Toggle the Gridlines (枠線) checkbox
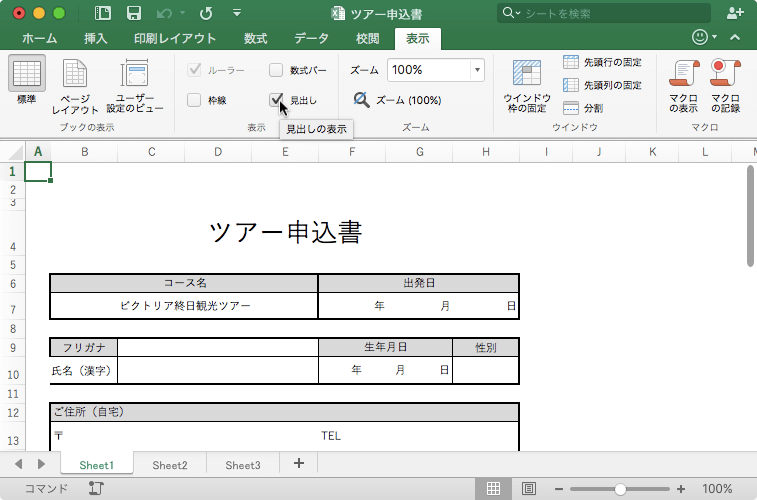This screenshot has width=757, height=500. pos(194,100)
